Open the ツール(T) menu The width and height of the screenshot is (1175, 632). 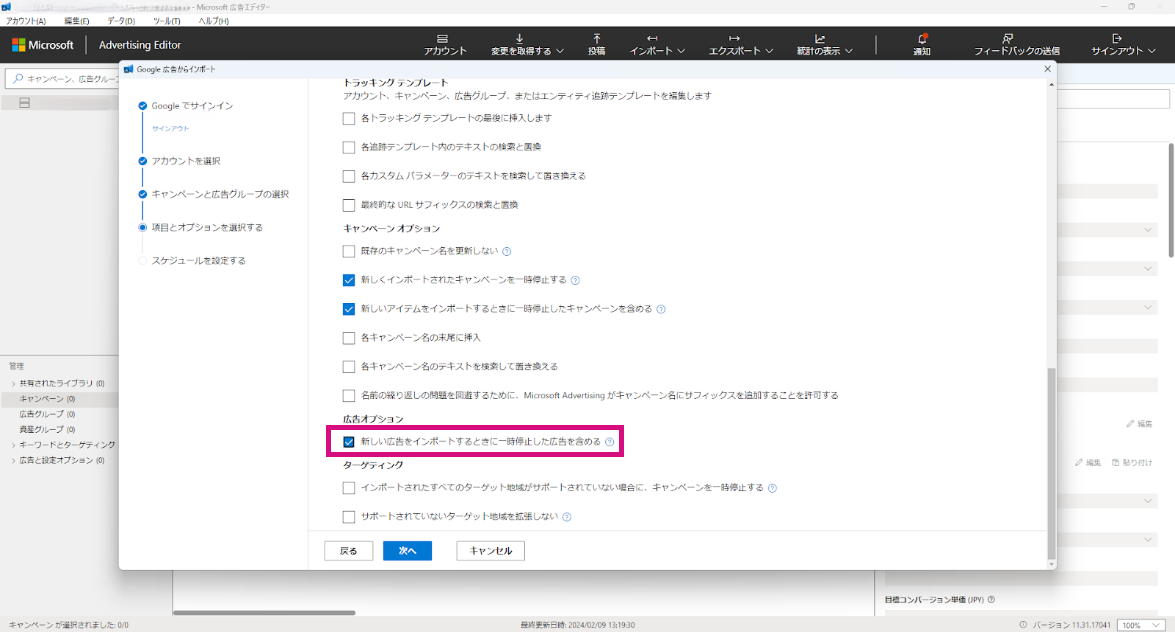[x=166, y=21]
